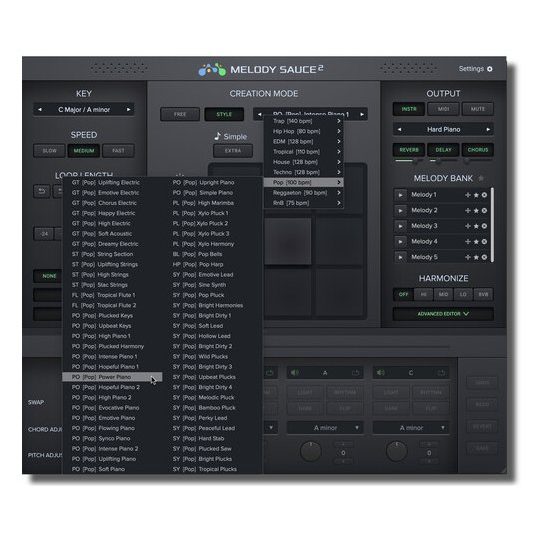Click the drag-move icon for Melody 2
The image size is (540, 540).
click(468, 210)
